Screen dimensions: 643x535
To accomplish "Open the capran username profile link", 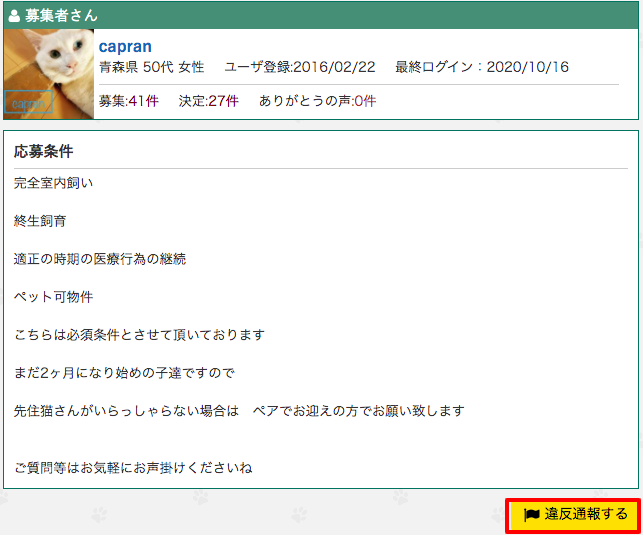I will click(125, 47).
